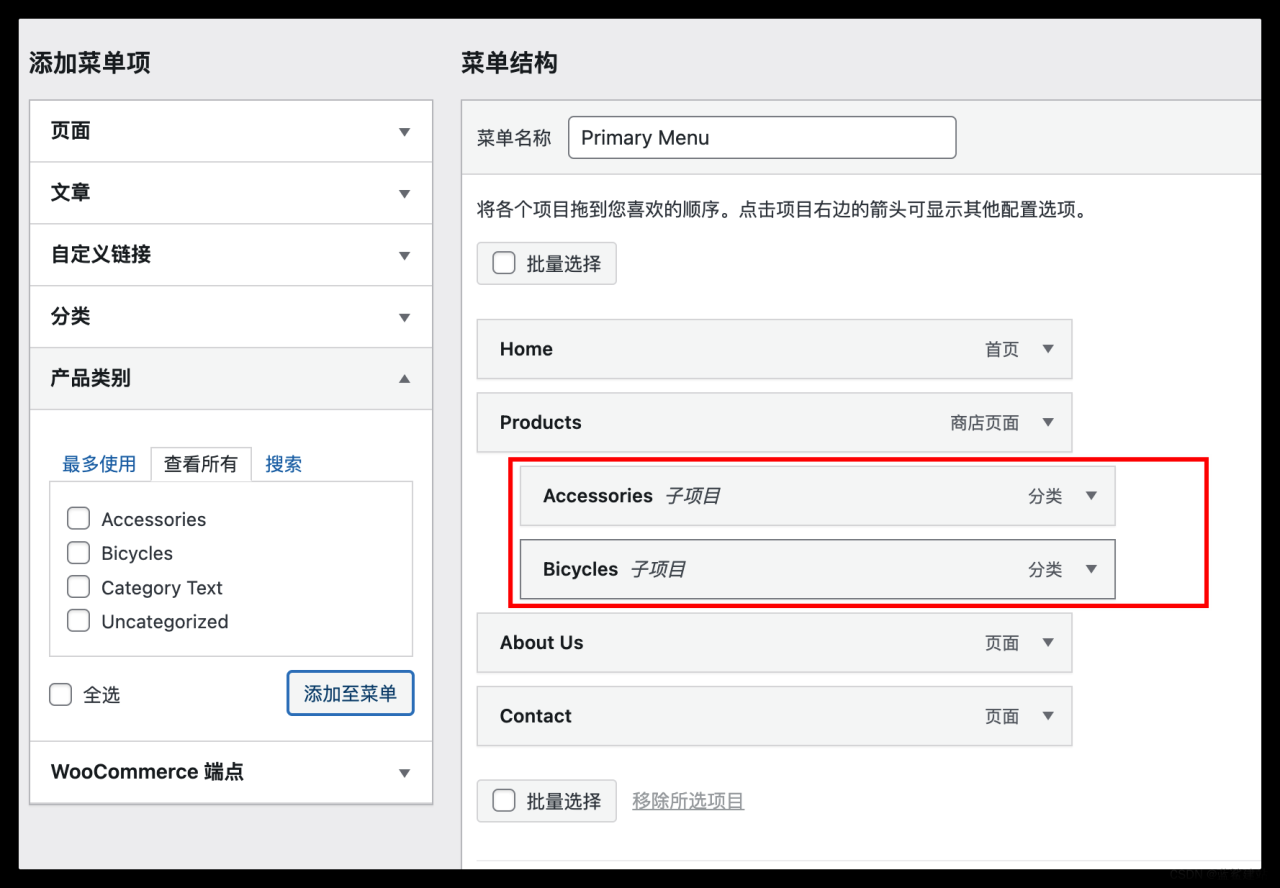
Task: Expand the 页面 panel arrow
Action: [404, 132]
